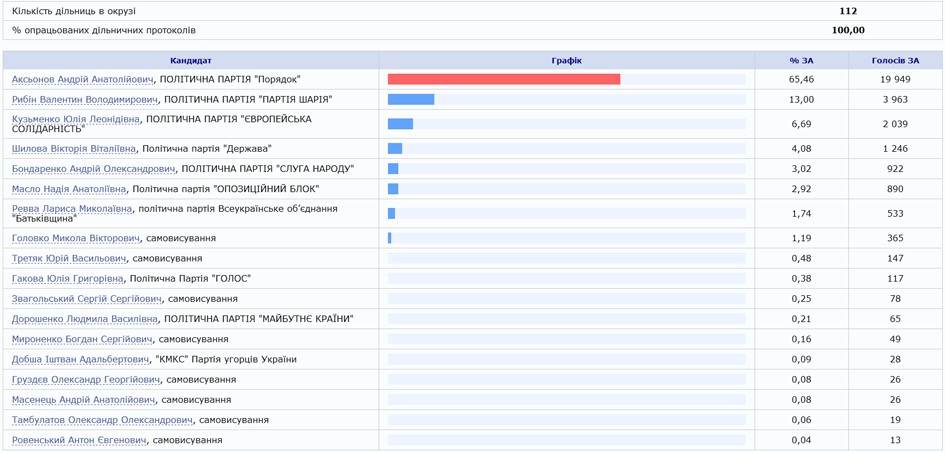Click the vote count 78

pyautogui.click(x=896, y=299)
